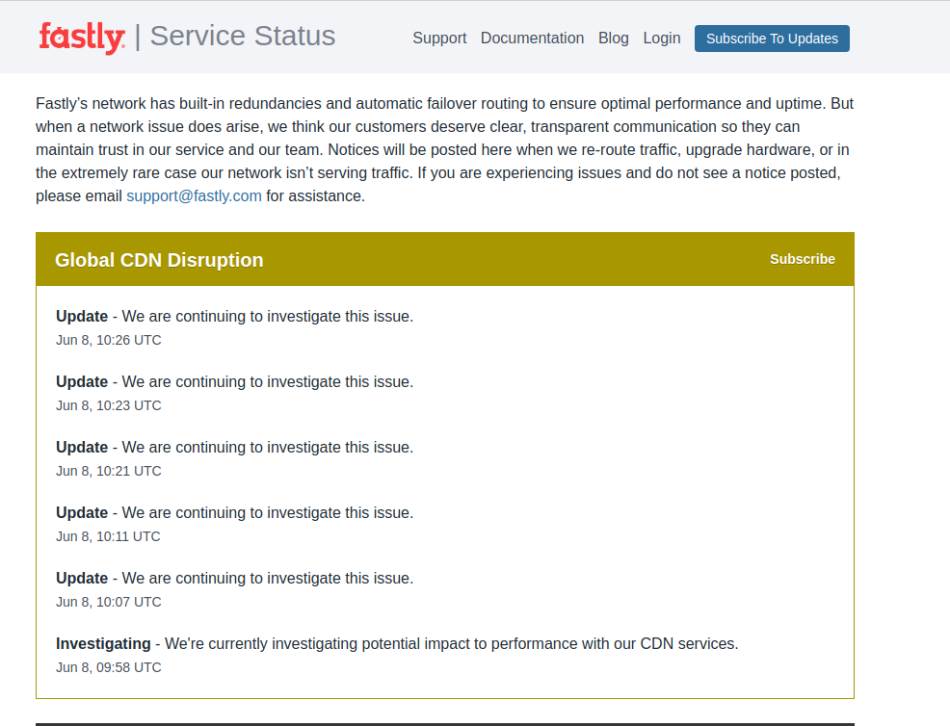Click the Update message above the 10:07 timestamp
This screenshot has height=726, width=950.
tap(234, 578)
